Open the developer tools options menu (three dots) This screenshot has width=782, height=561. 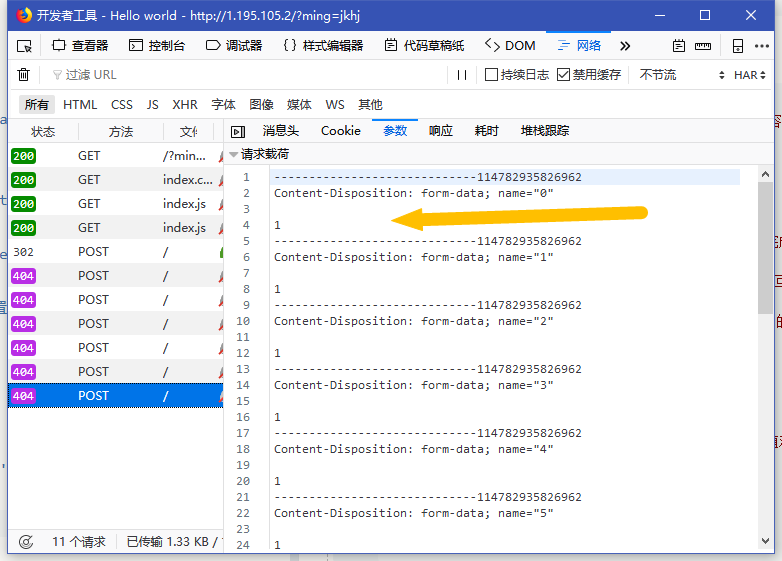tap(762, 46)
